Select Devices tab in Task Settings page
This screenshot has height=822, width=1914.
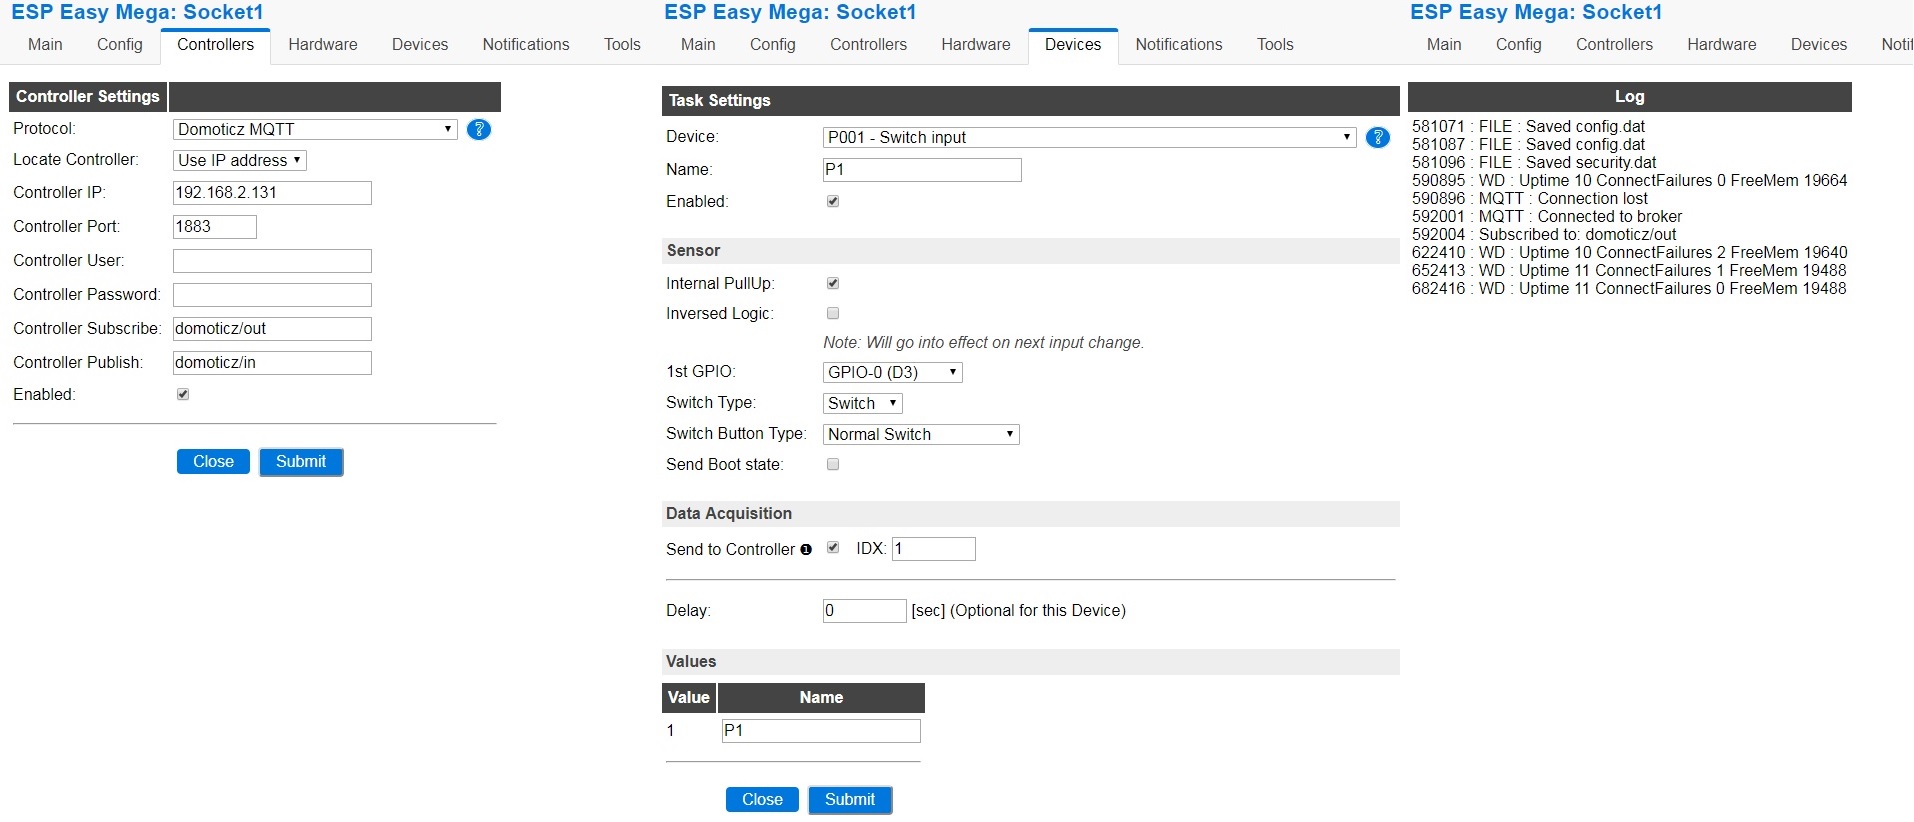pos(1073,45)
